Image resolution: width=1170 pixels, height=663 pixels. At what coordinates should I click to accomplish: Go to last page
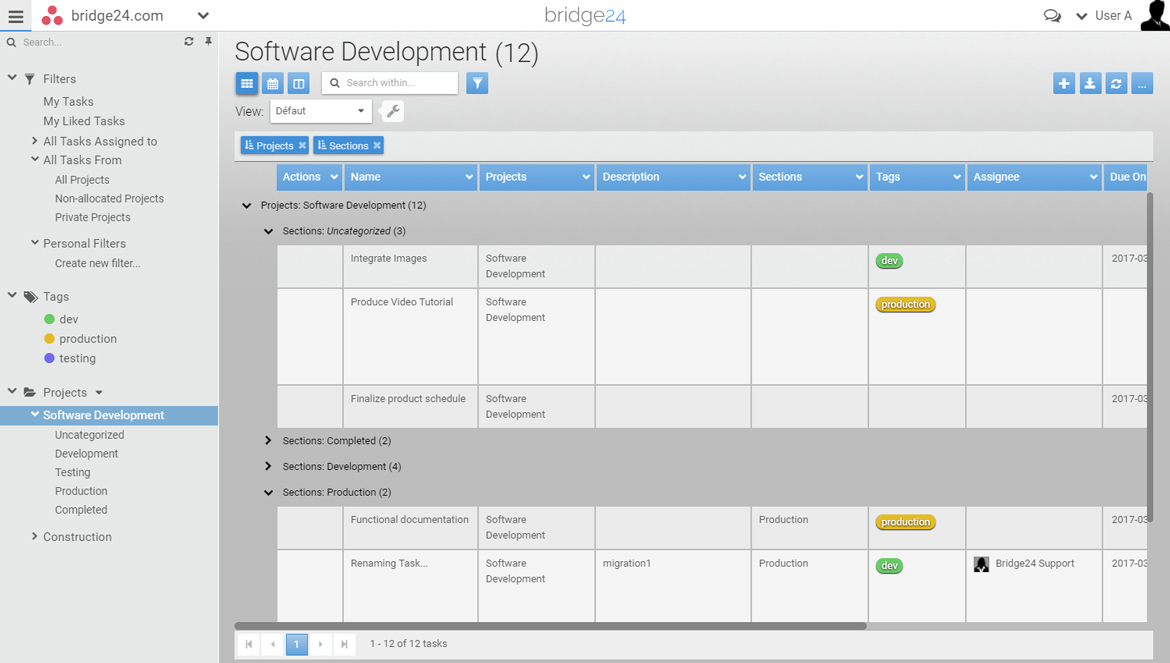pyautogui.click(x=344, y=644)
